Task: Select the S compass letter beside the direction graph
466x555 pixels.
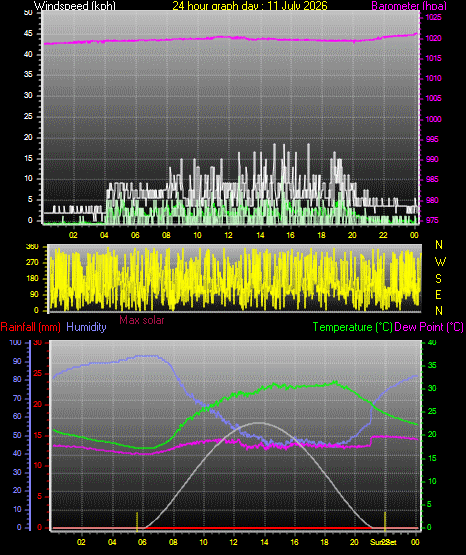Action: tap(438, 279)
